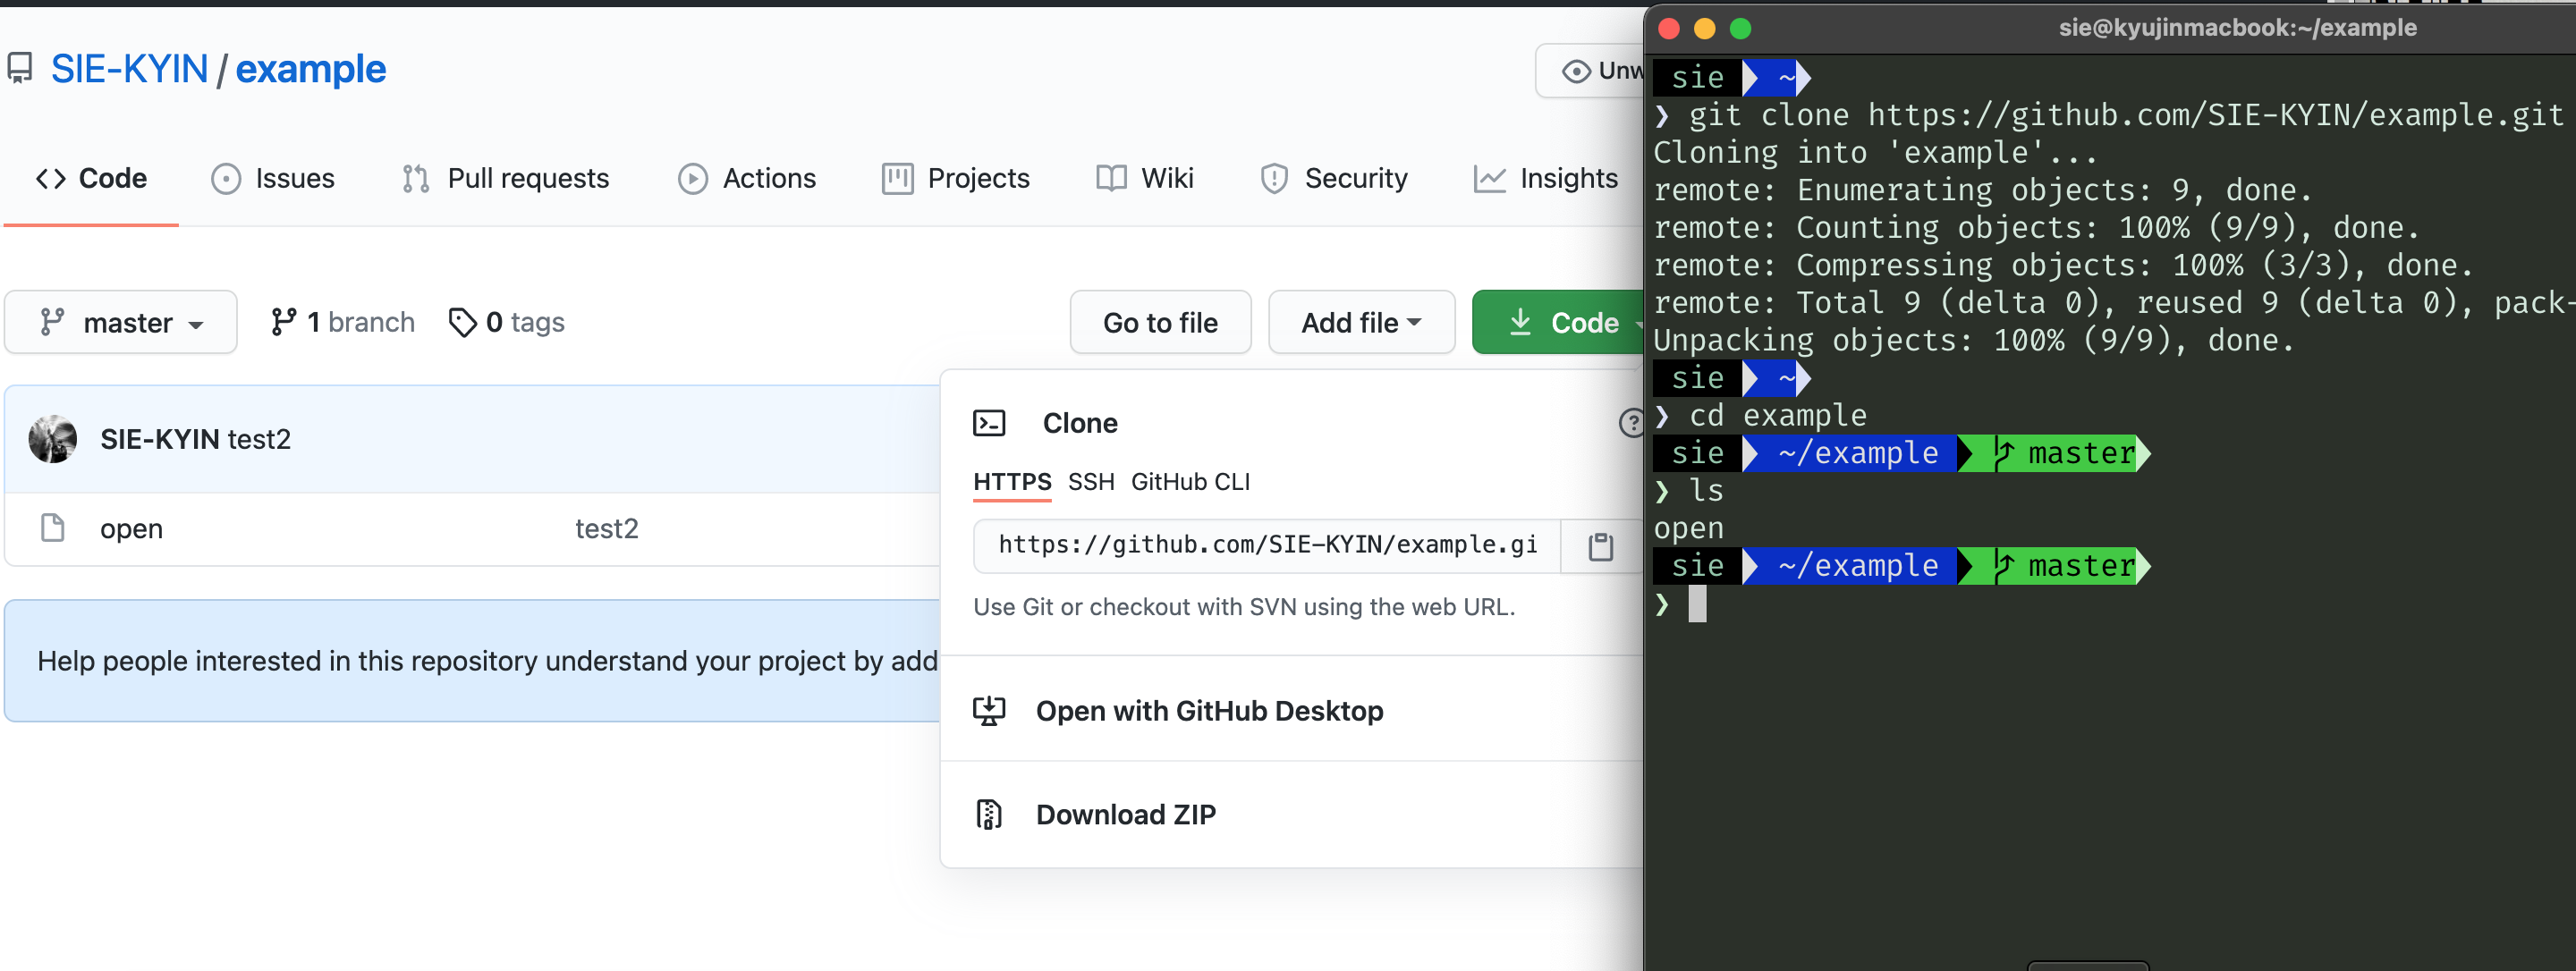Screen dimensions: 2576x971
Task: Click the Go to file button
Action: pos(1160,322)
